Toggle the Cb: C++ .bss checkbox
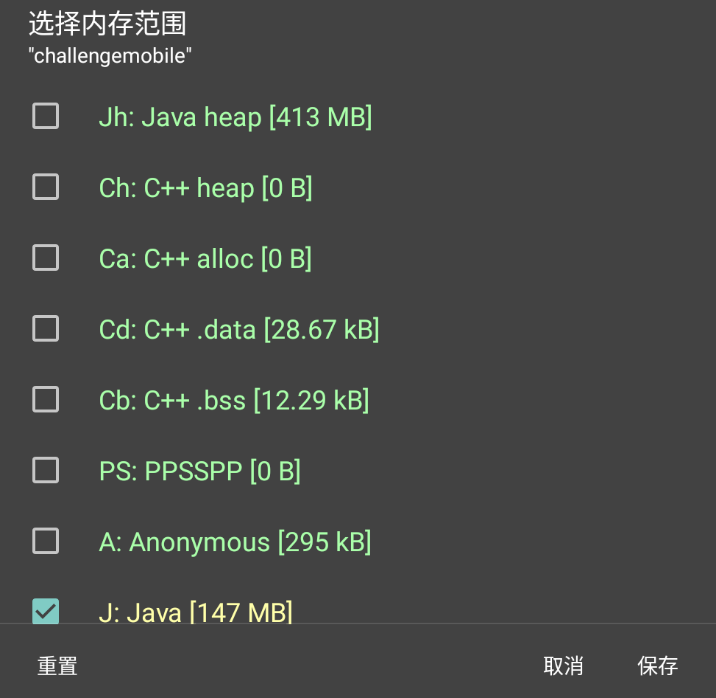 click(46, 399)
